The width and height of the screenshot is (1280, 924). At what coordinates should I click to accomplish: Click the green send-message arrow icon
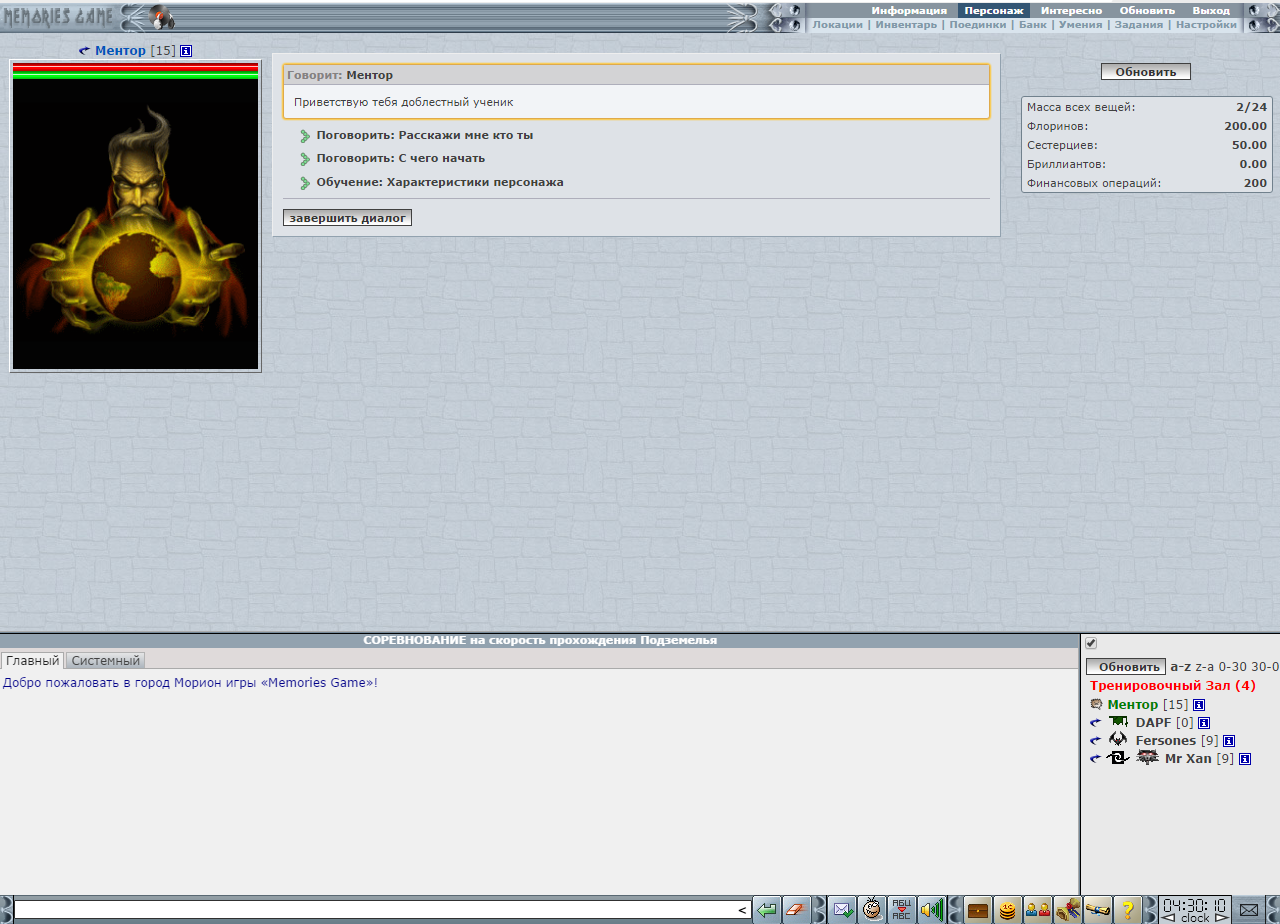[x=767, y=910]
